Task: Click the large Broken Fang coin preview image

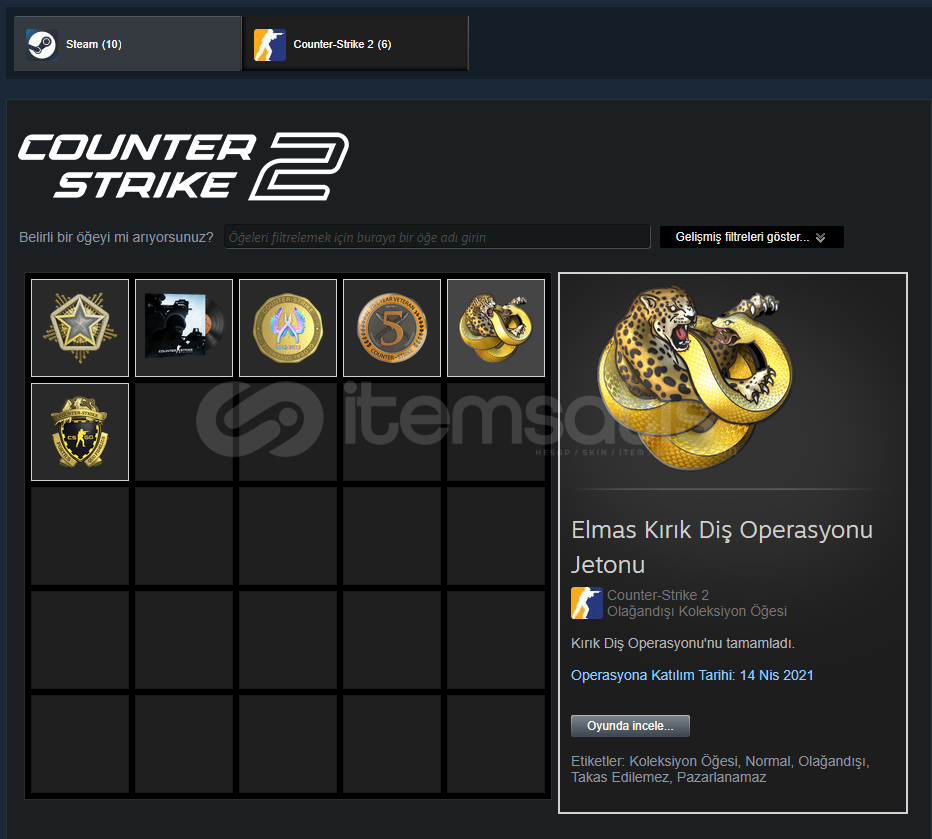Action: pyautogui.click(x=695, y=378)
